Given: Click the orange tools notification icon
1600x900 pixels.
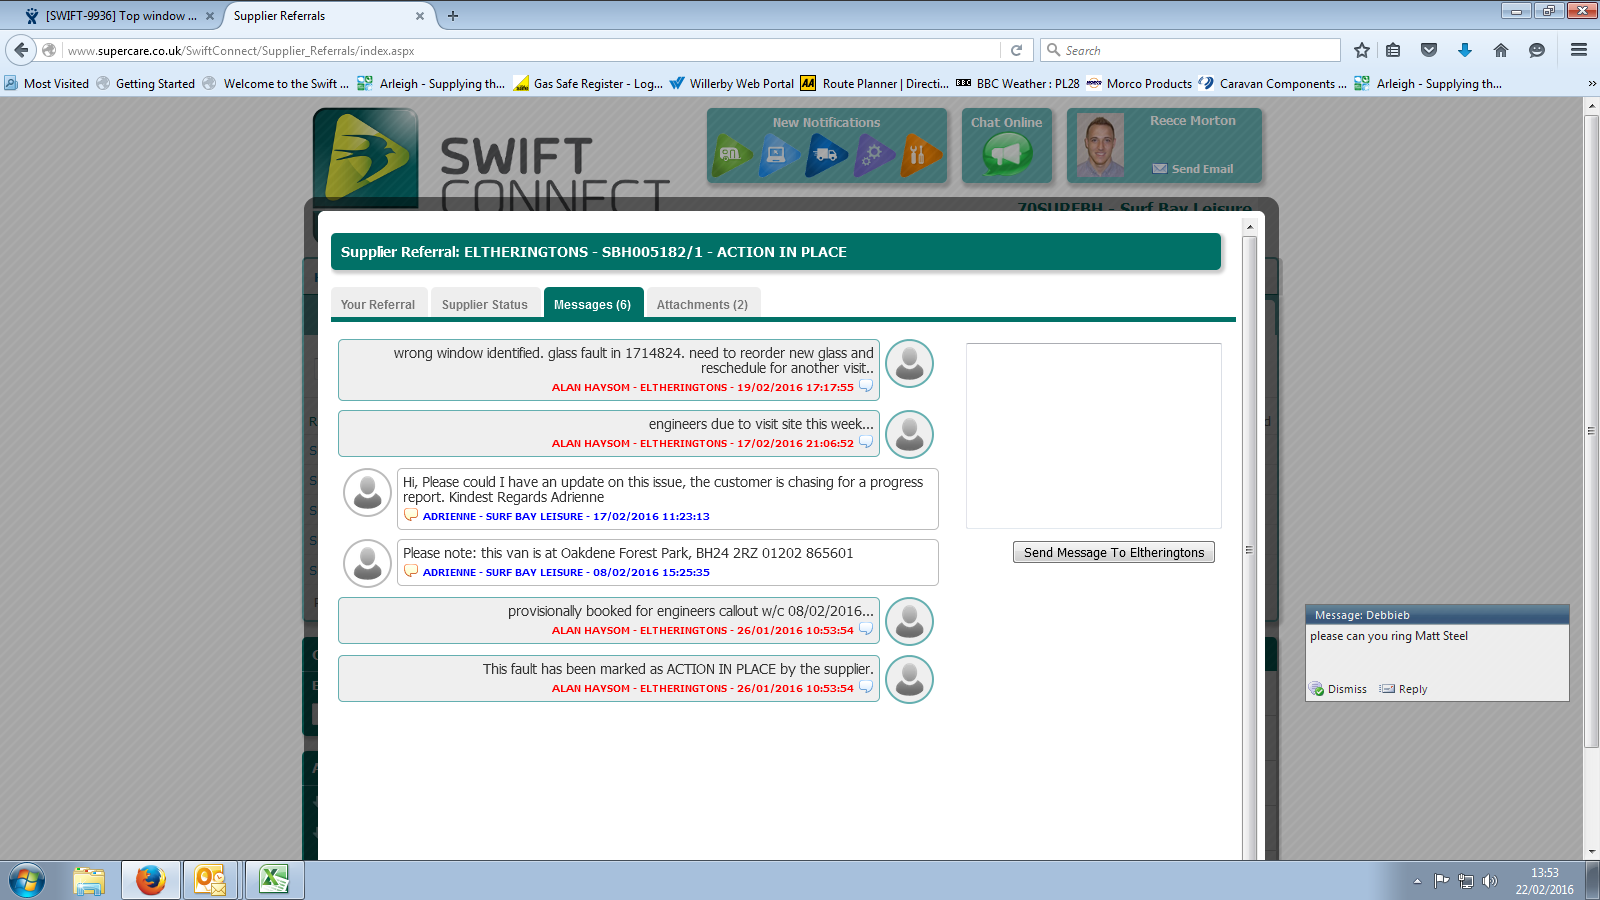Looking at the screenshot, I should (920, 155).
